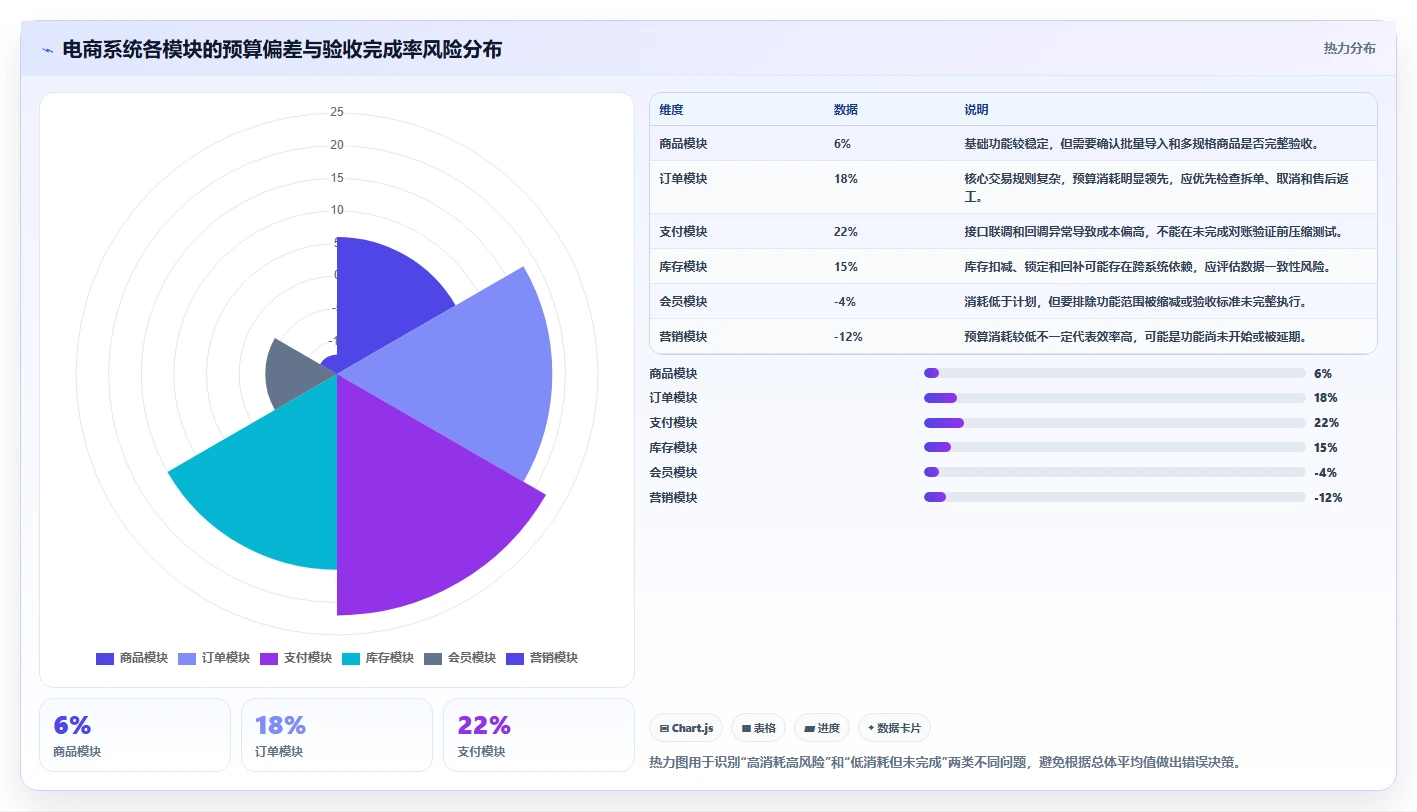Click the description starting 库存扣减、锁定和回补

(1147, 267)
